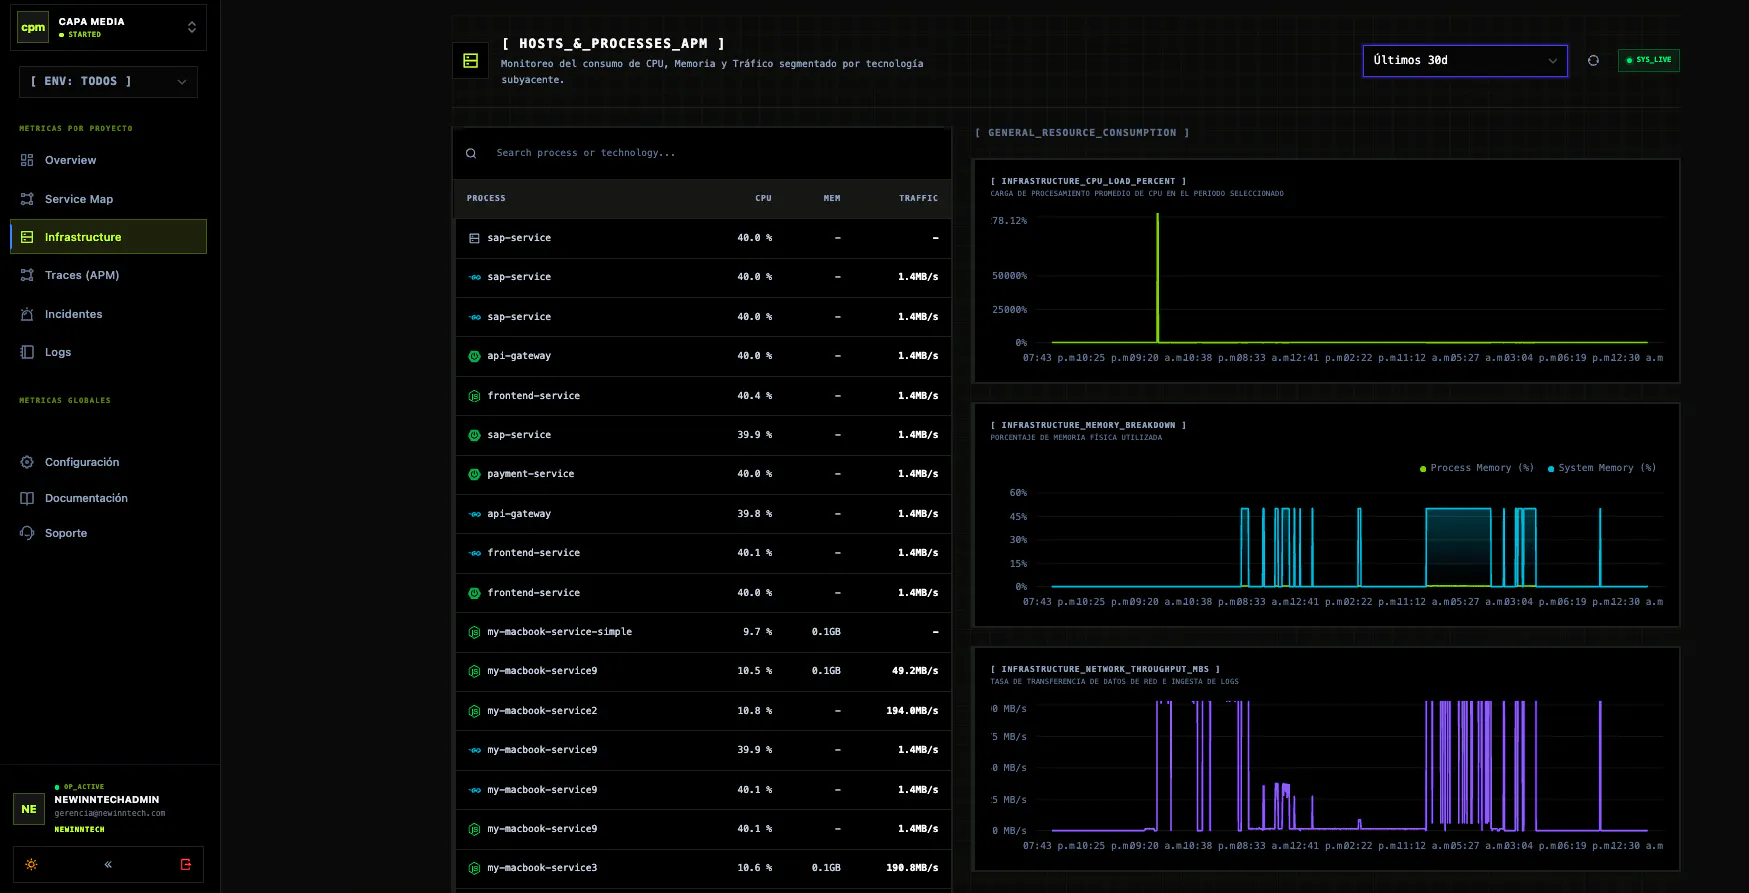Viewport: 1749px width, 893px height.
Task: Open Configuración settings page
Action: [x=108, y=462]
